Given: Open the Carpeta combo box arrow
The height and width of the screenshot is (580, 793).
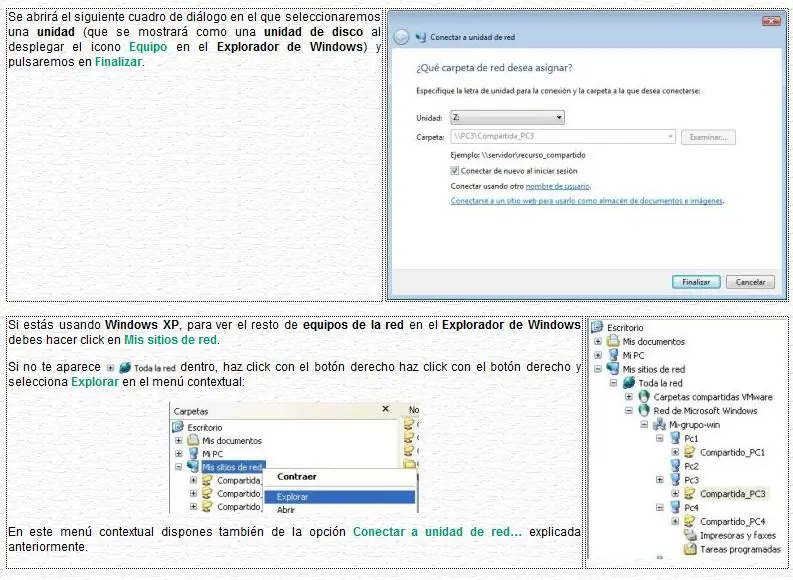Looking at the screenshot, I should (x=670, y=137).
